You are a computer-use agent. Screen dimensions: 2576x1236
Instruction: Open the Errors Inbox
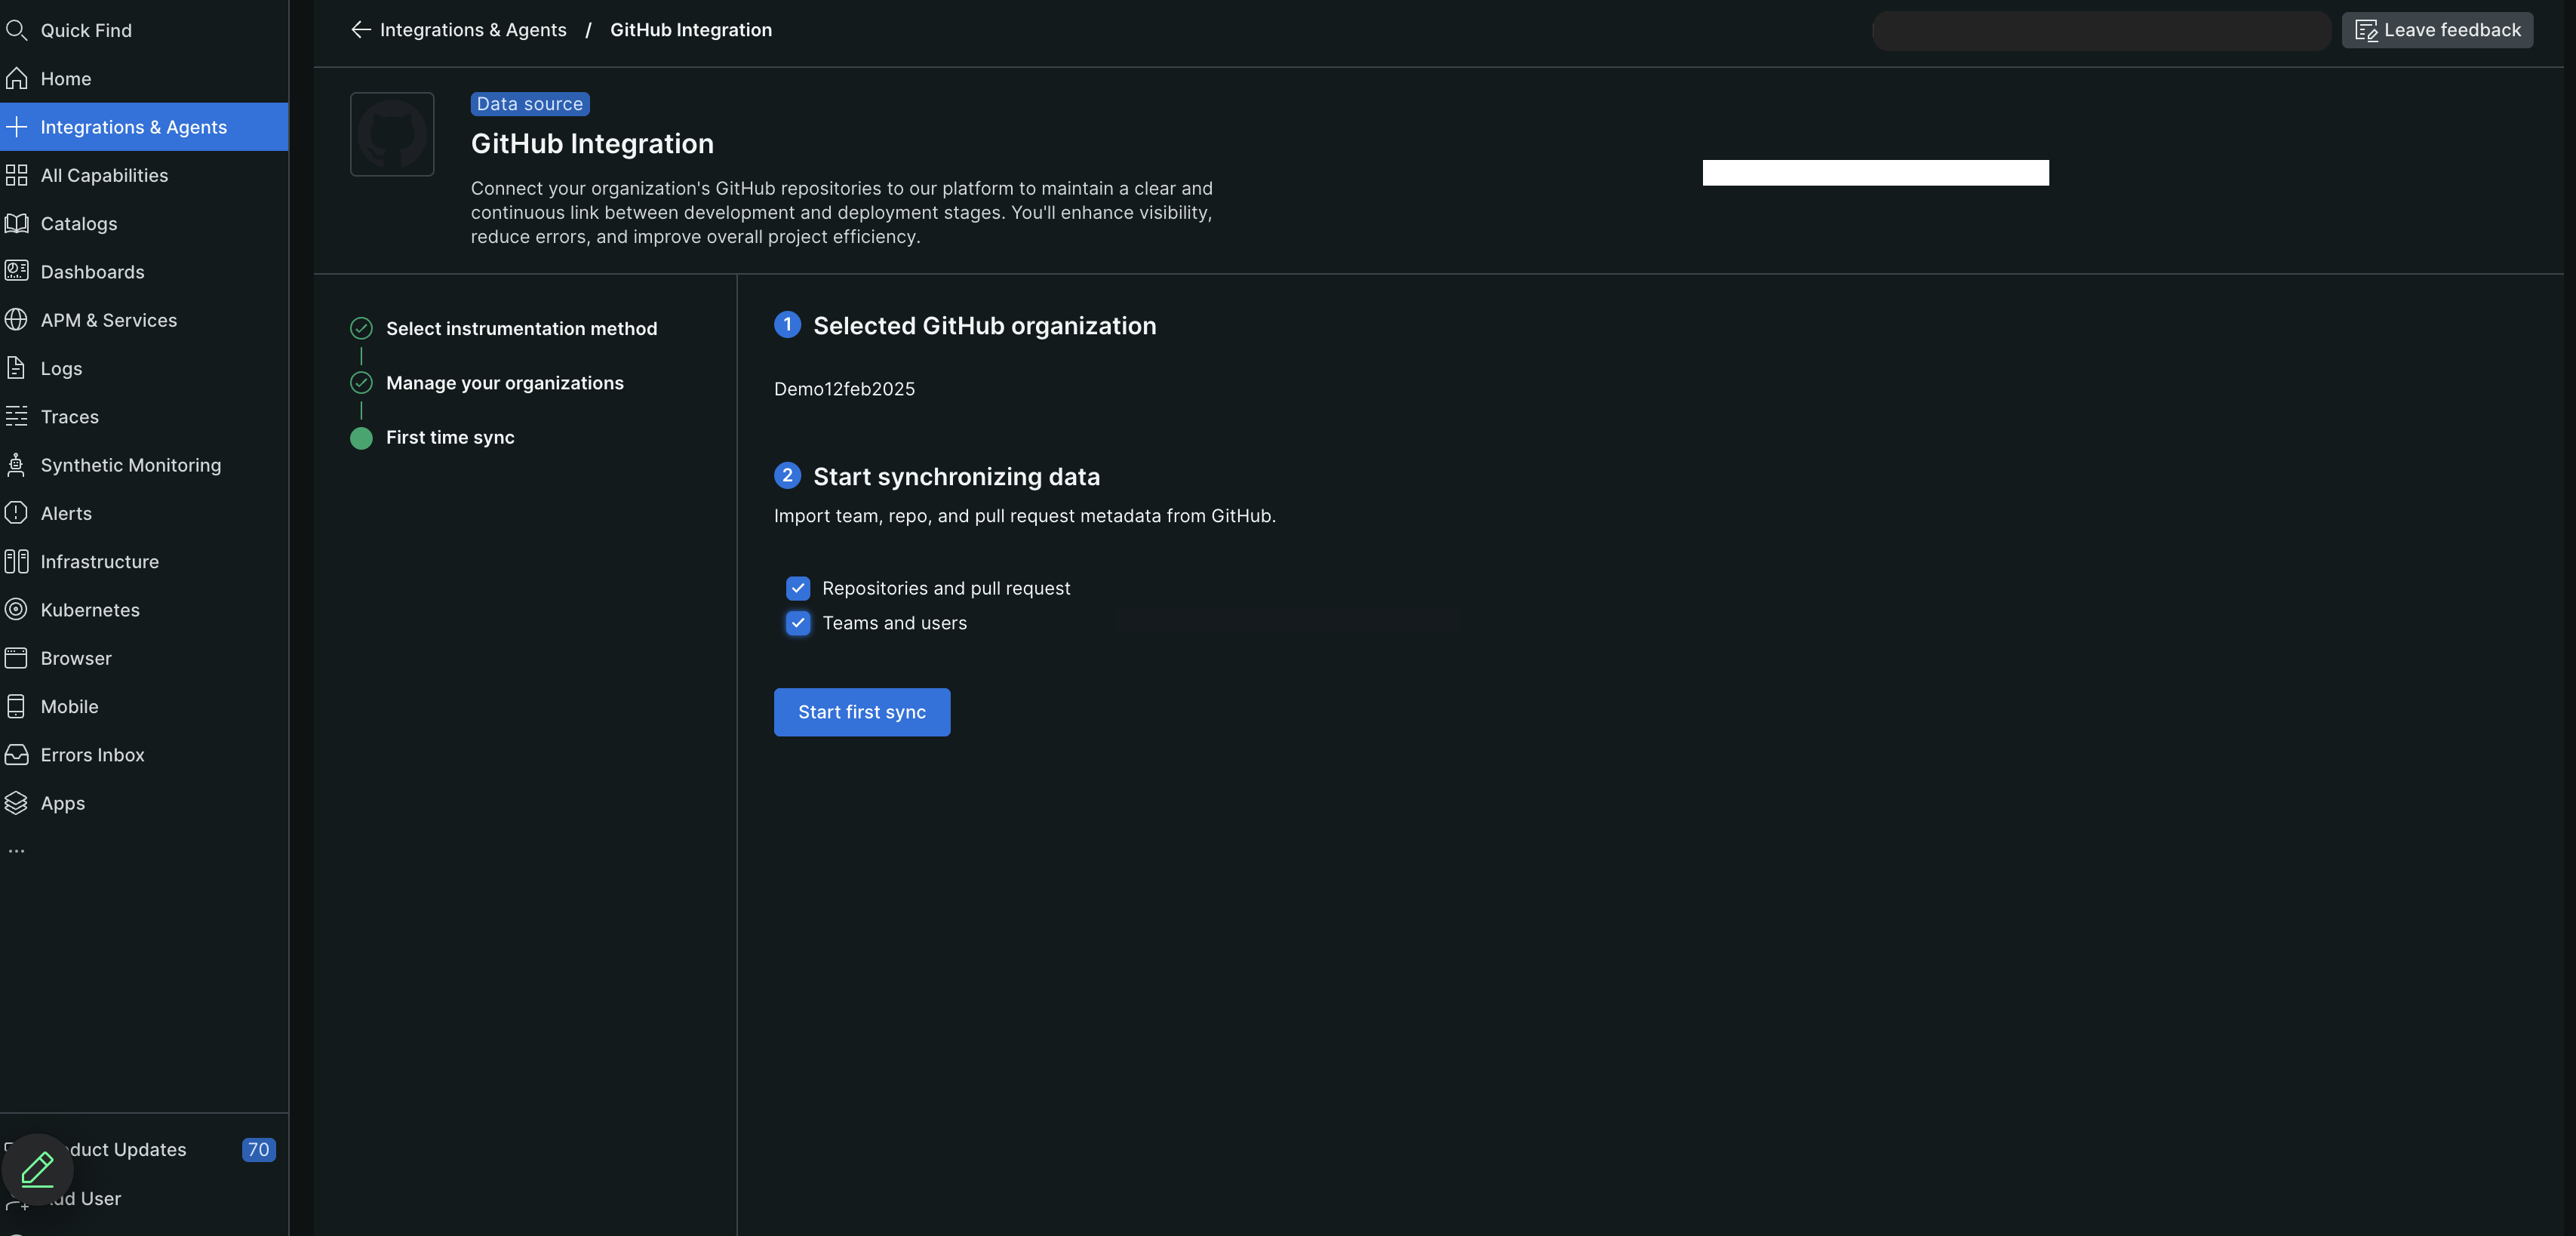pyautogui.click(x=92, y=754)
